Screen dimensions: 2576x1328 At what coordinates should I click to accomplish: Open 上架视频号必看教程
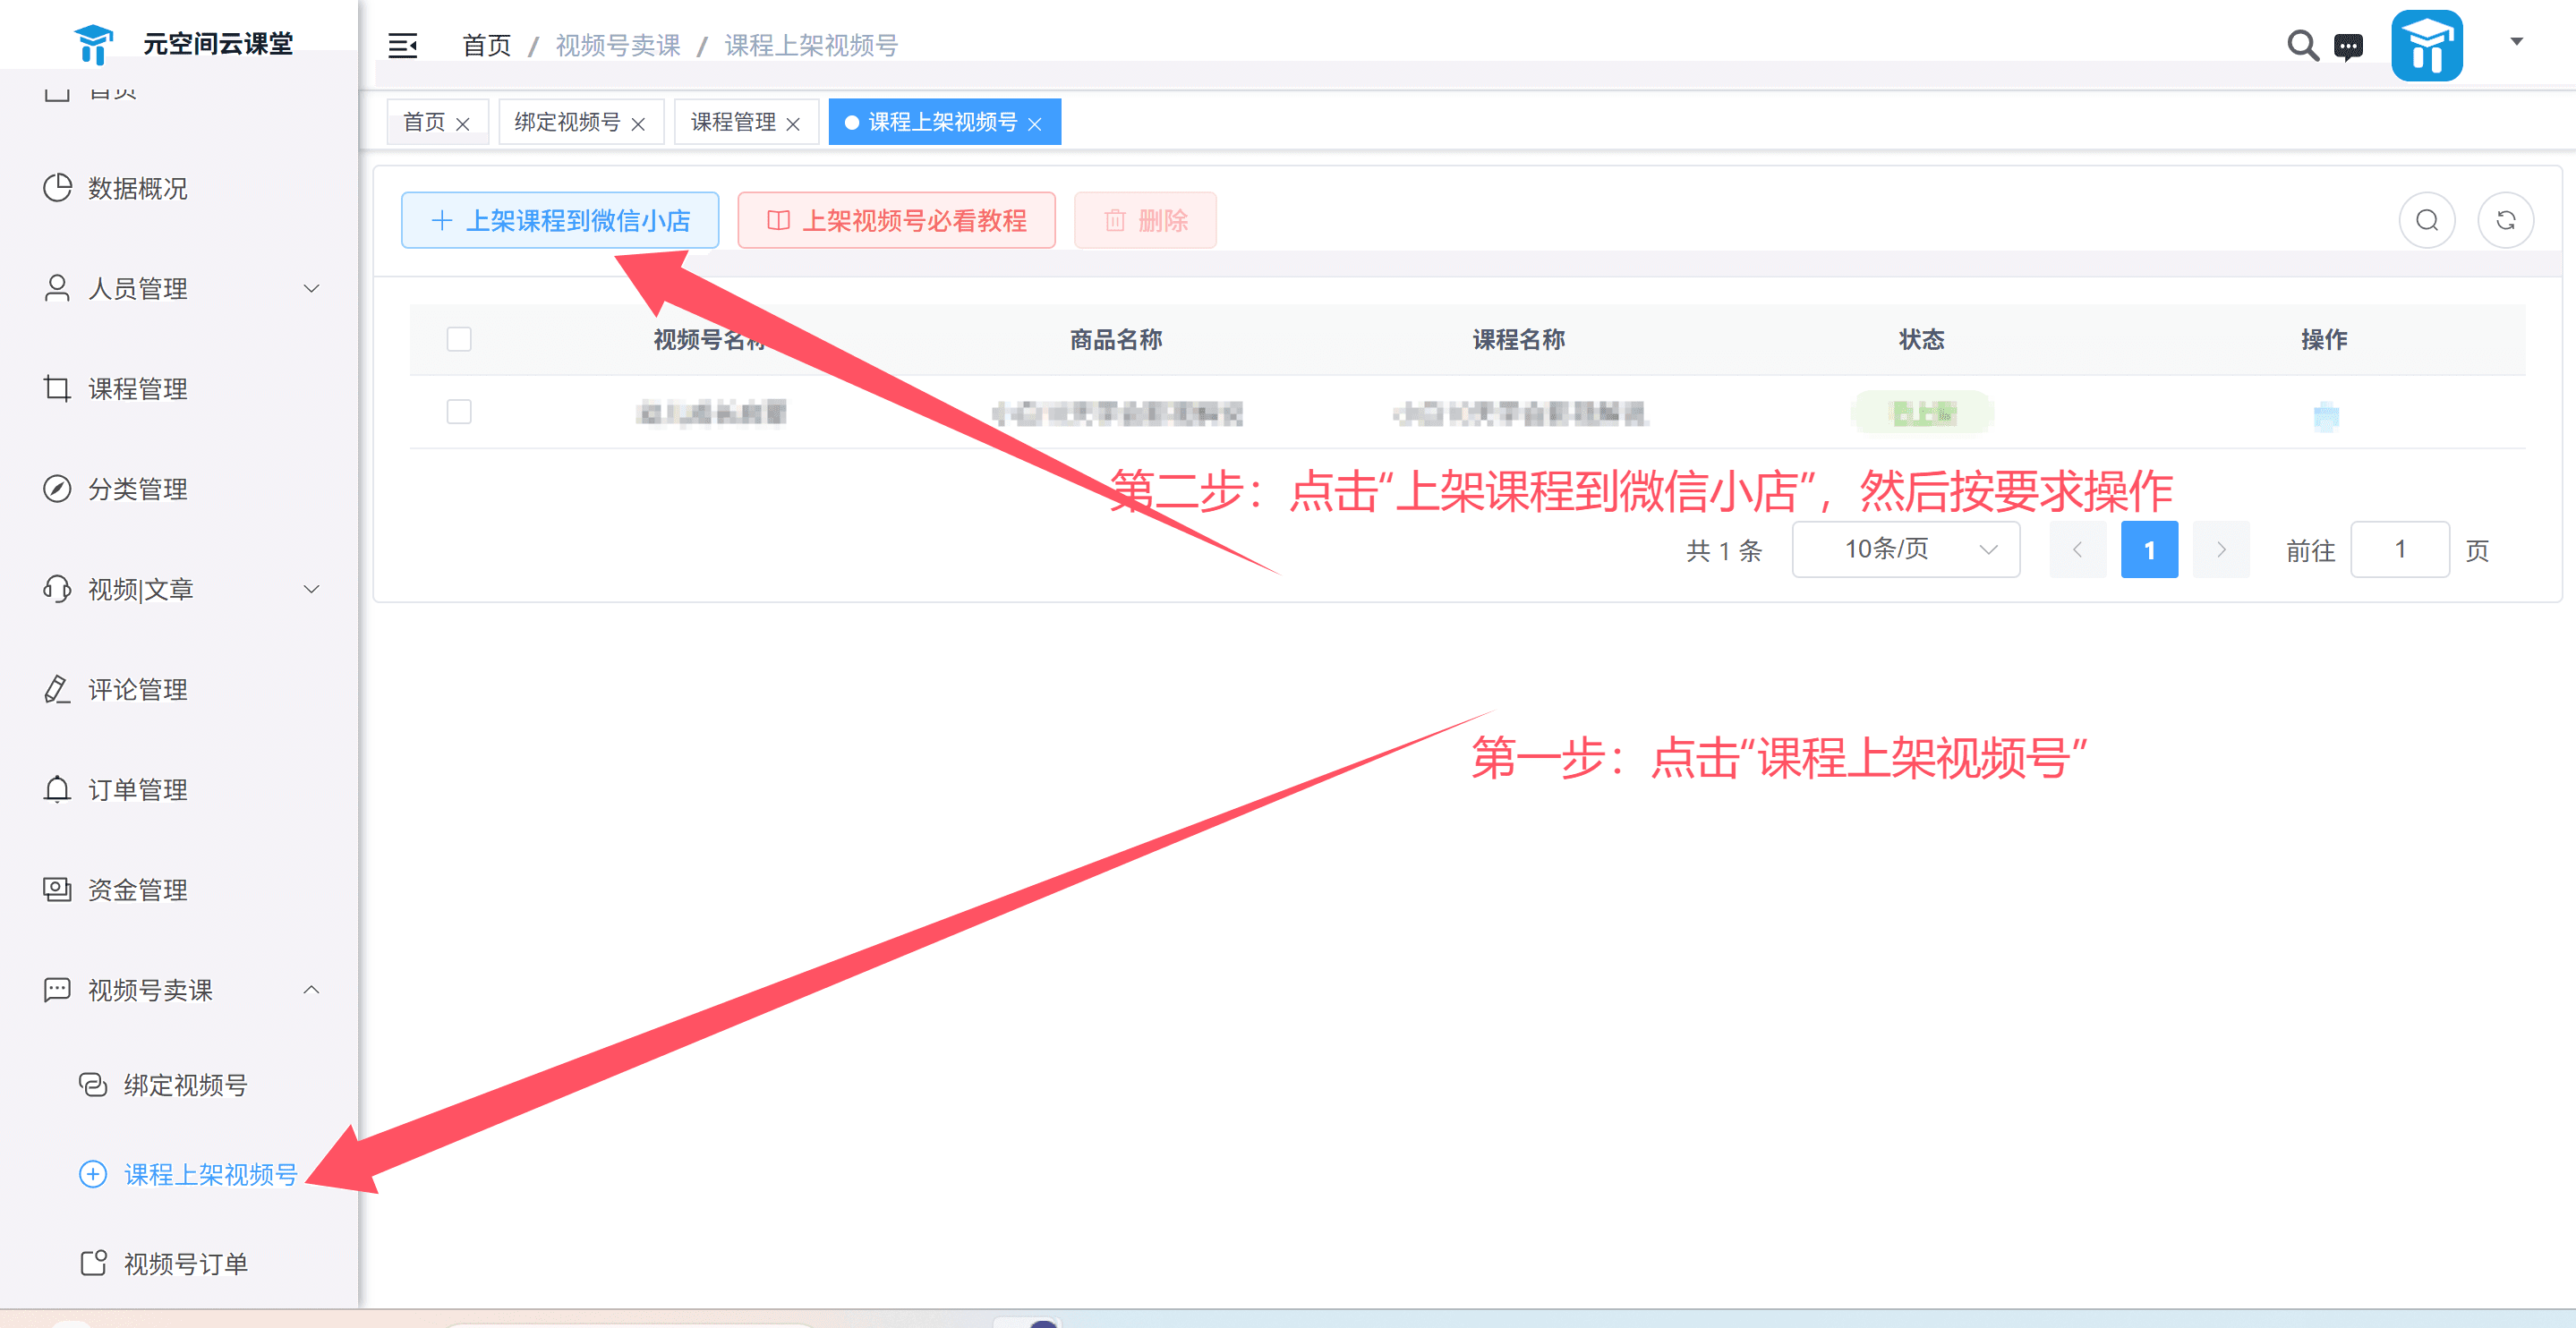896,220
